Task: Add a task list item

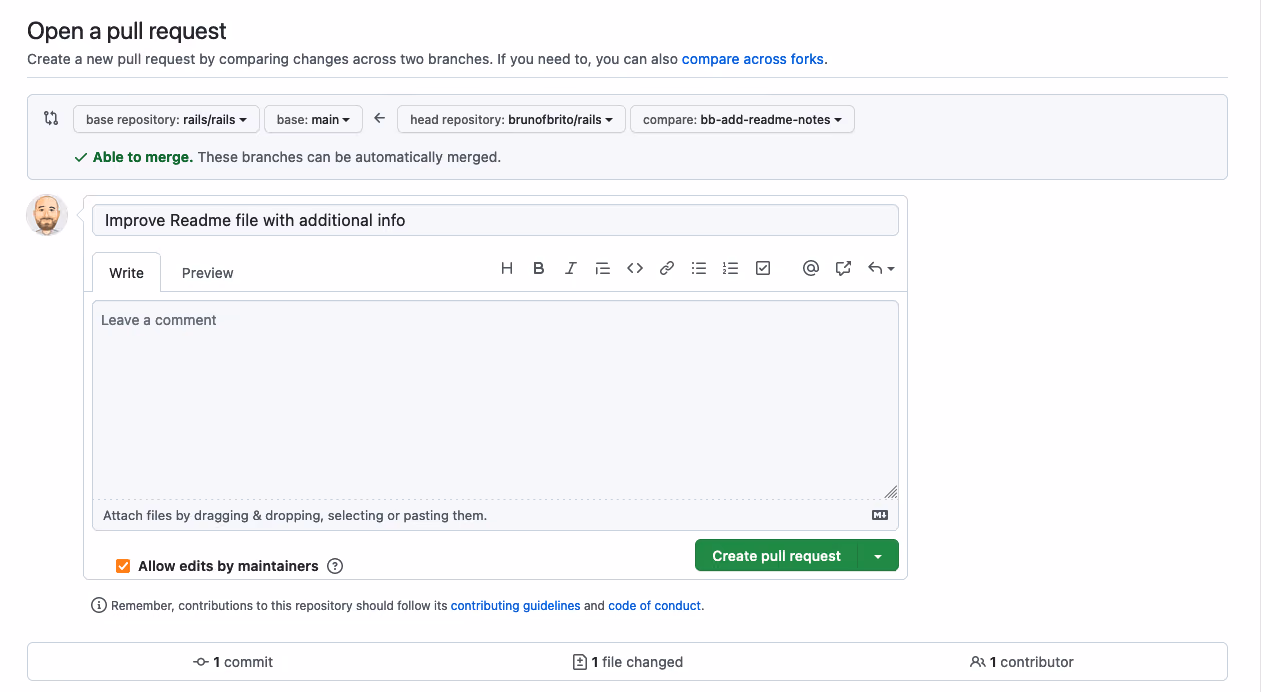Action: (x=763, y=268)
